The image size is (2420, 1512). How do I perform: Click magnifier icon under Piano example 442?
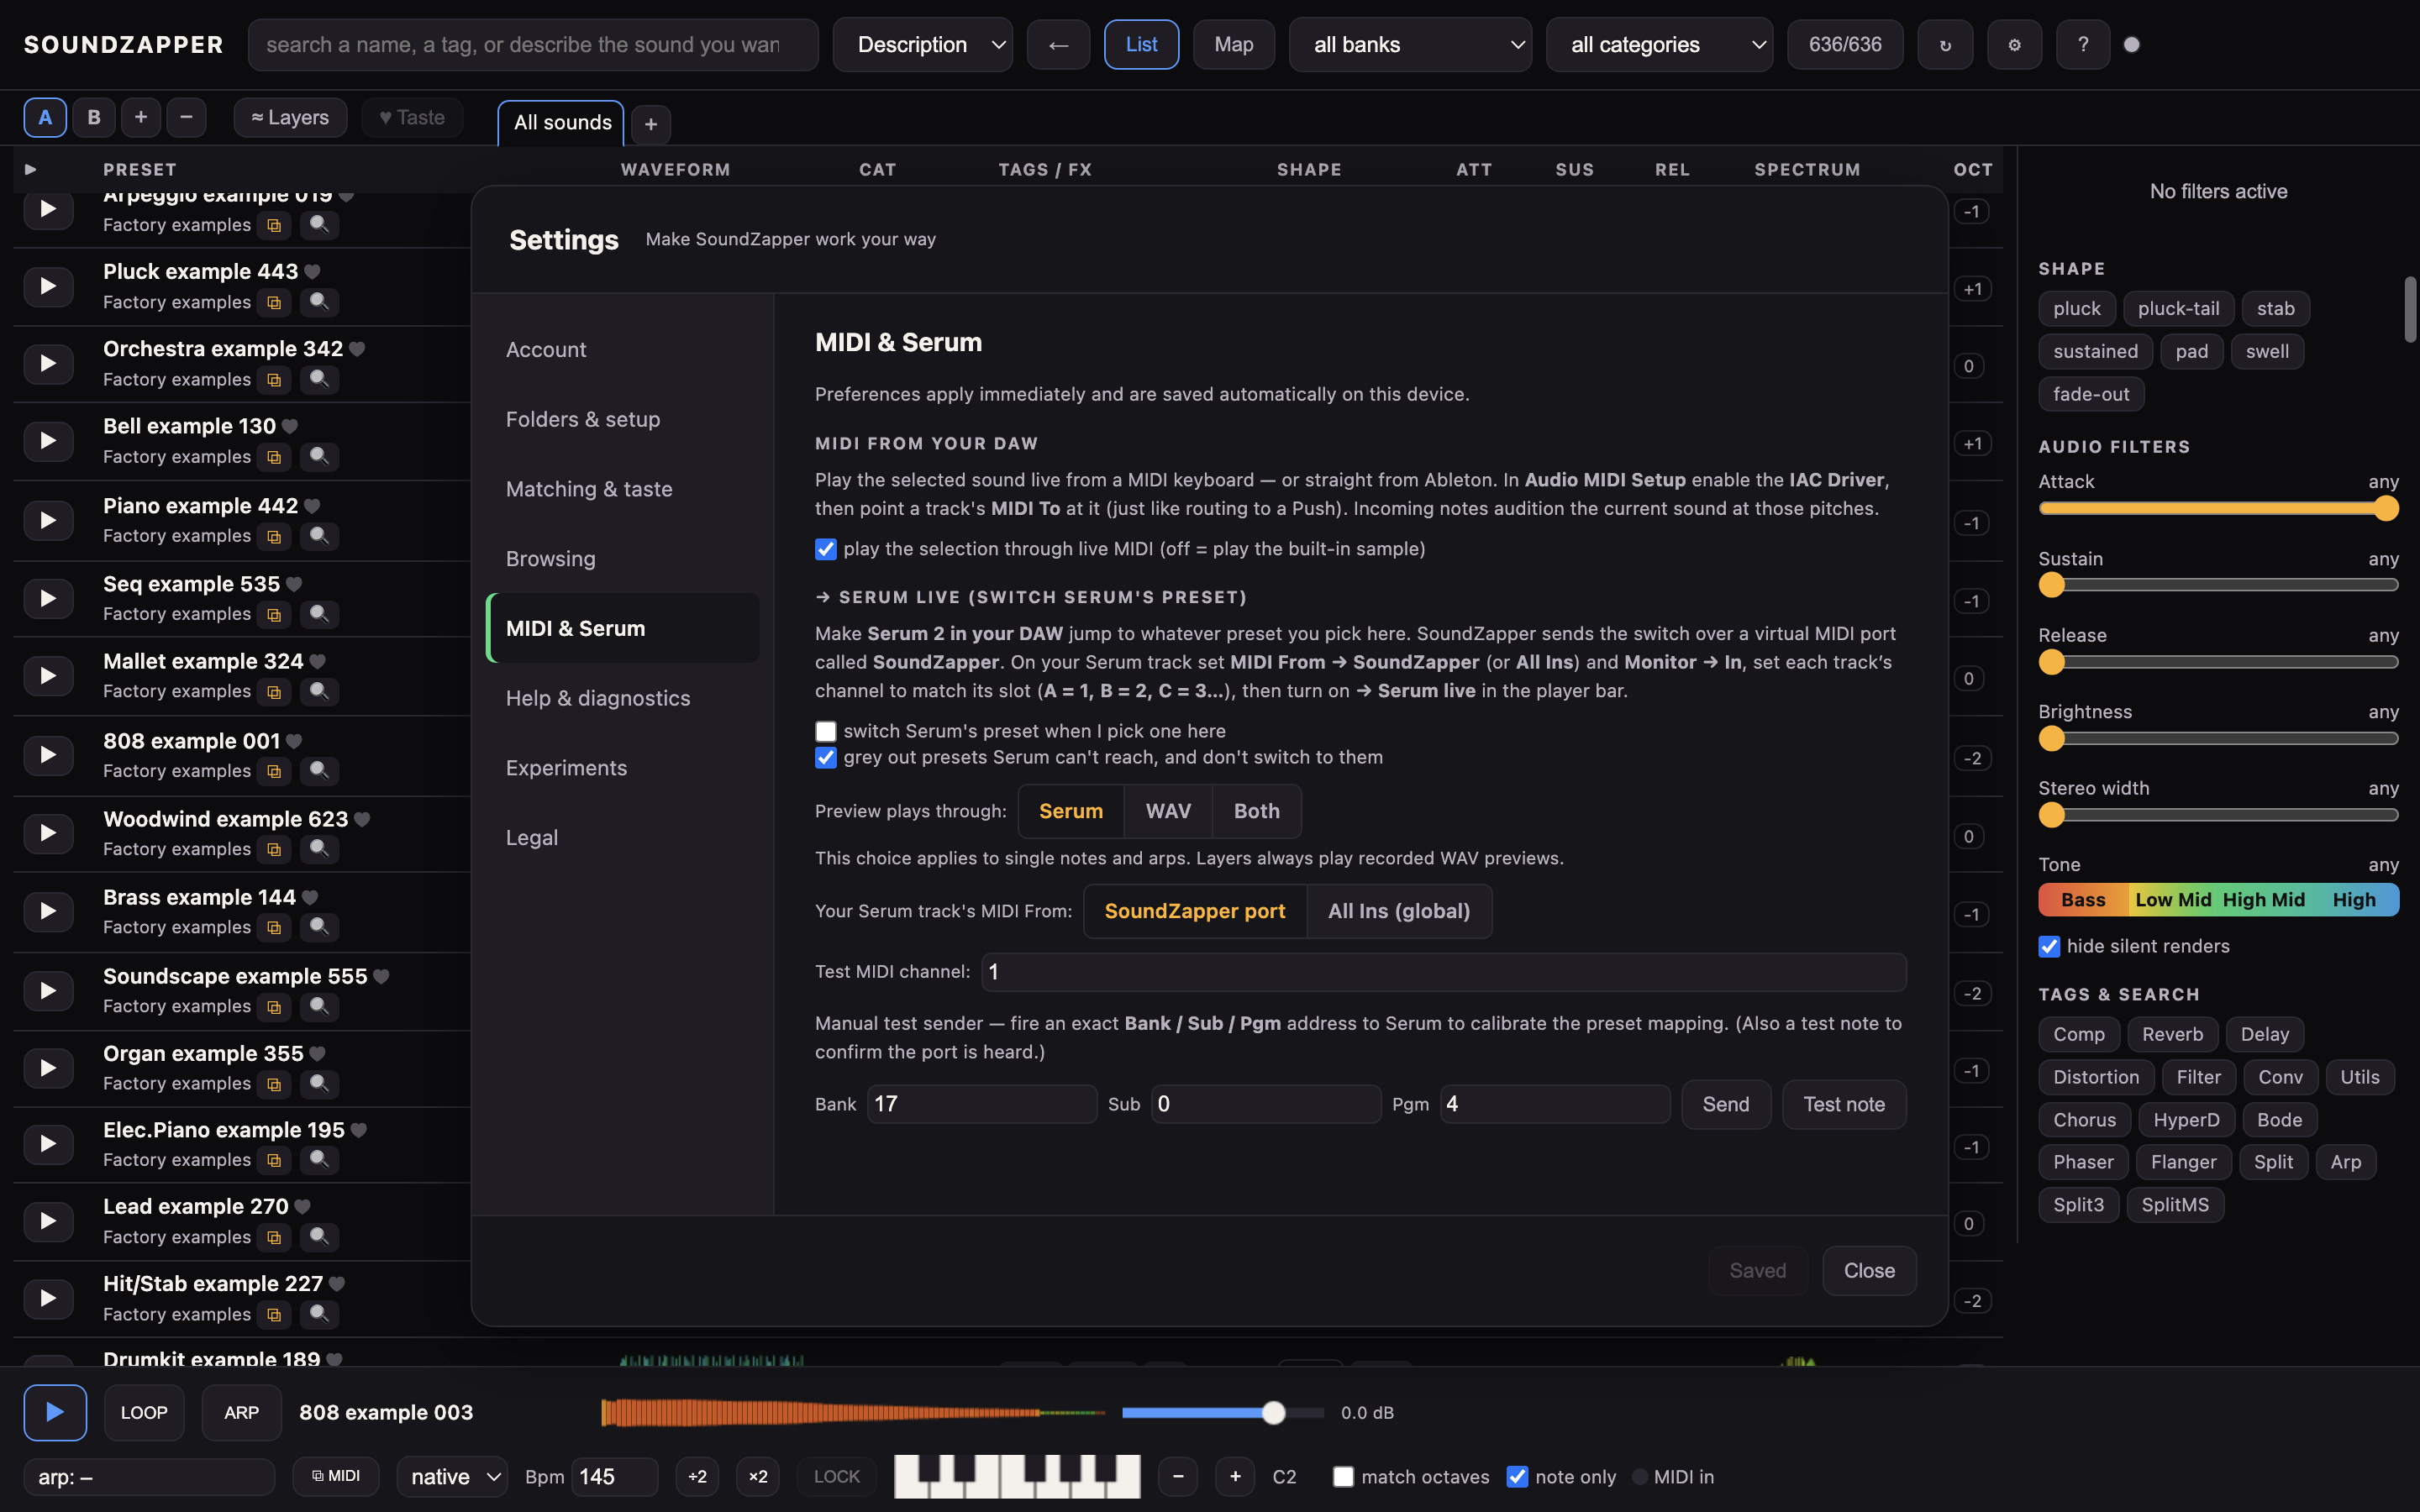click(319, 536)
